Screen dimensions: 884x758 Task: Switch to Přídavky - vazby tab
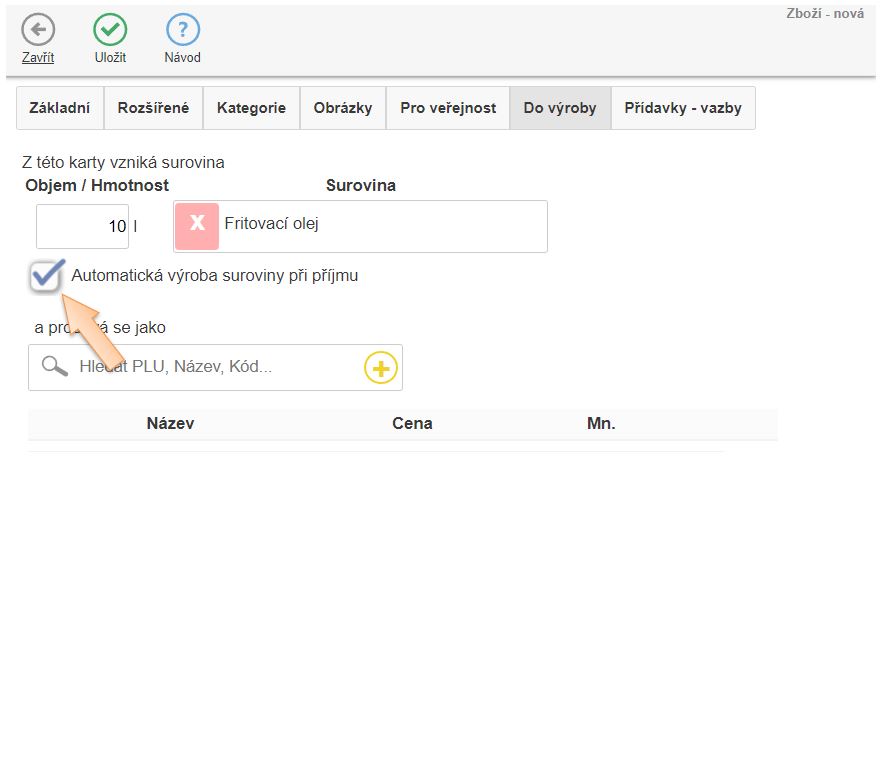pyautogui.click(x=683, y=108)
